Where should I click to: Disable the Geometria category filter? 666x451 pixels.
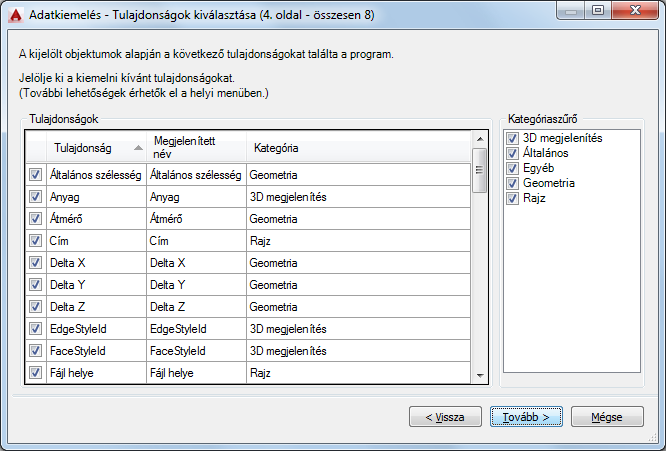point(513,183)
